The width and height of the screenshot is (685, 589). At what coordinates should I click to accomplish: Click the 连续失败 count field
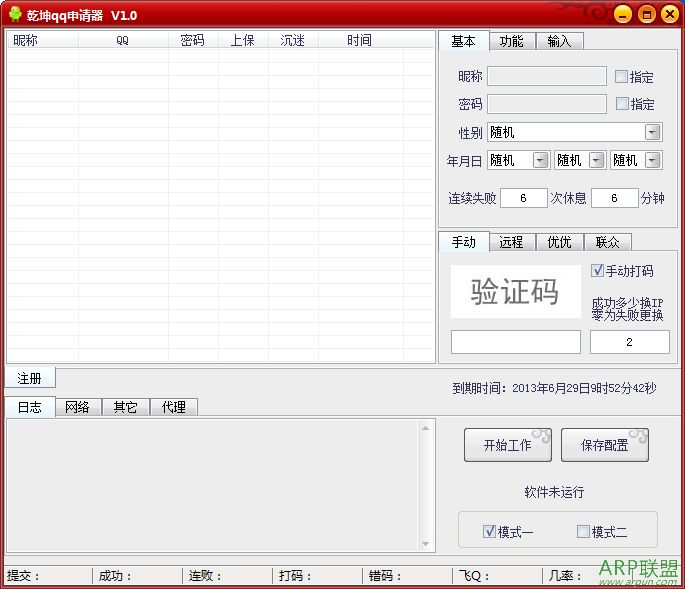[x=523, y=198]
